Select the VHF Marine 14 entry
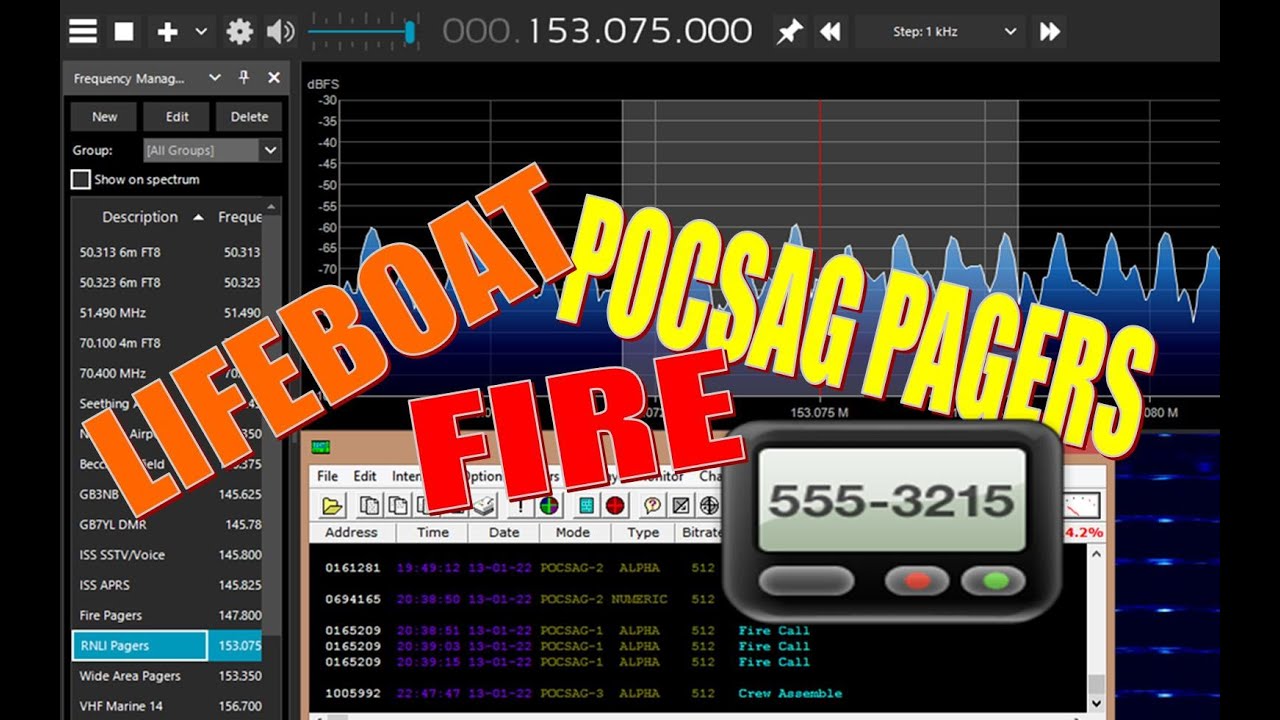This screenshot has height=720, width=1280. pyautogui.click(x=166, y=706)
